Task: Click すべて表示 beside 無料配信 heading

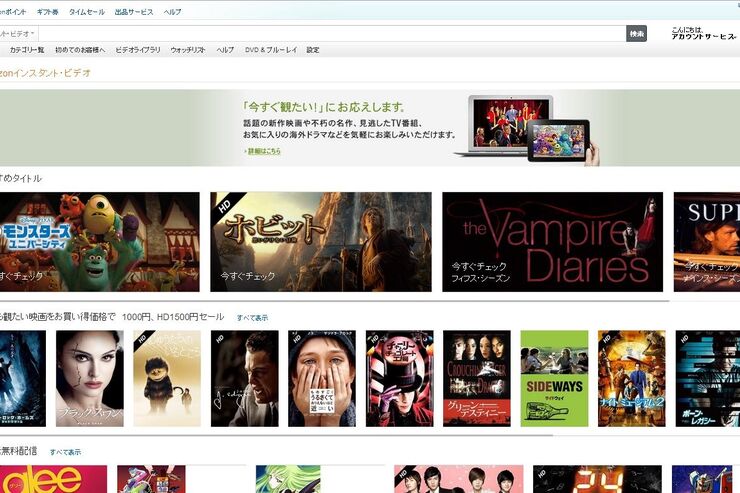Action: pos(65,452)
